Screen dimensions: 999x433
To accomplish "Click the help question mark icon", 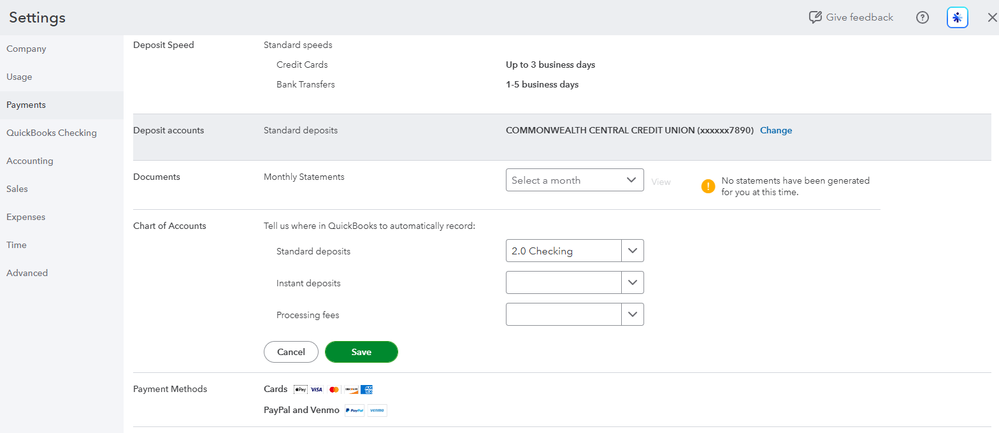I will 922,18.
